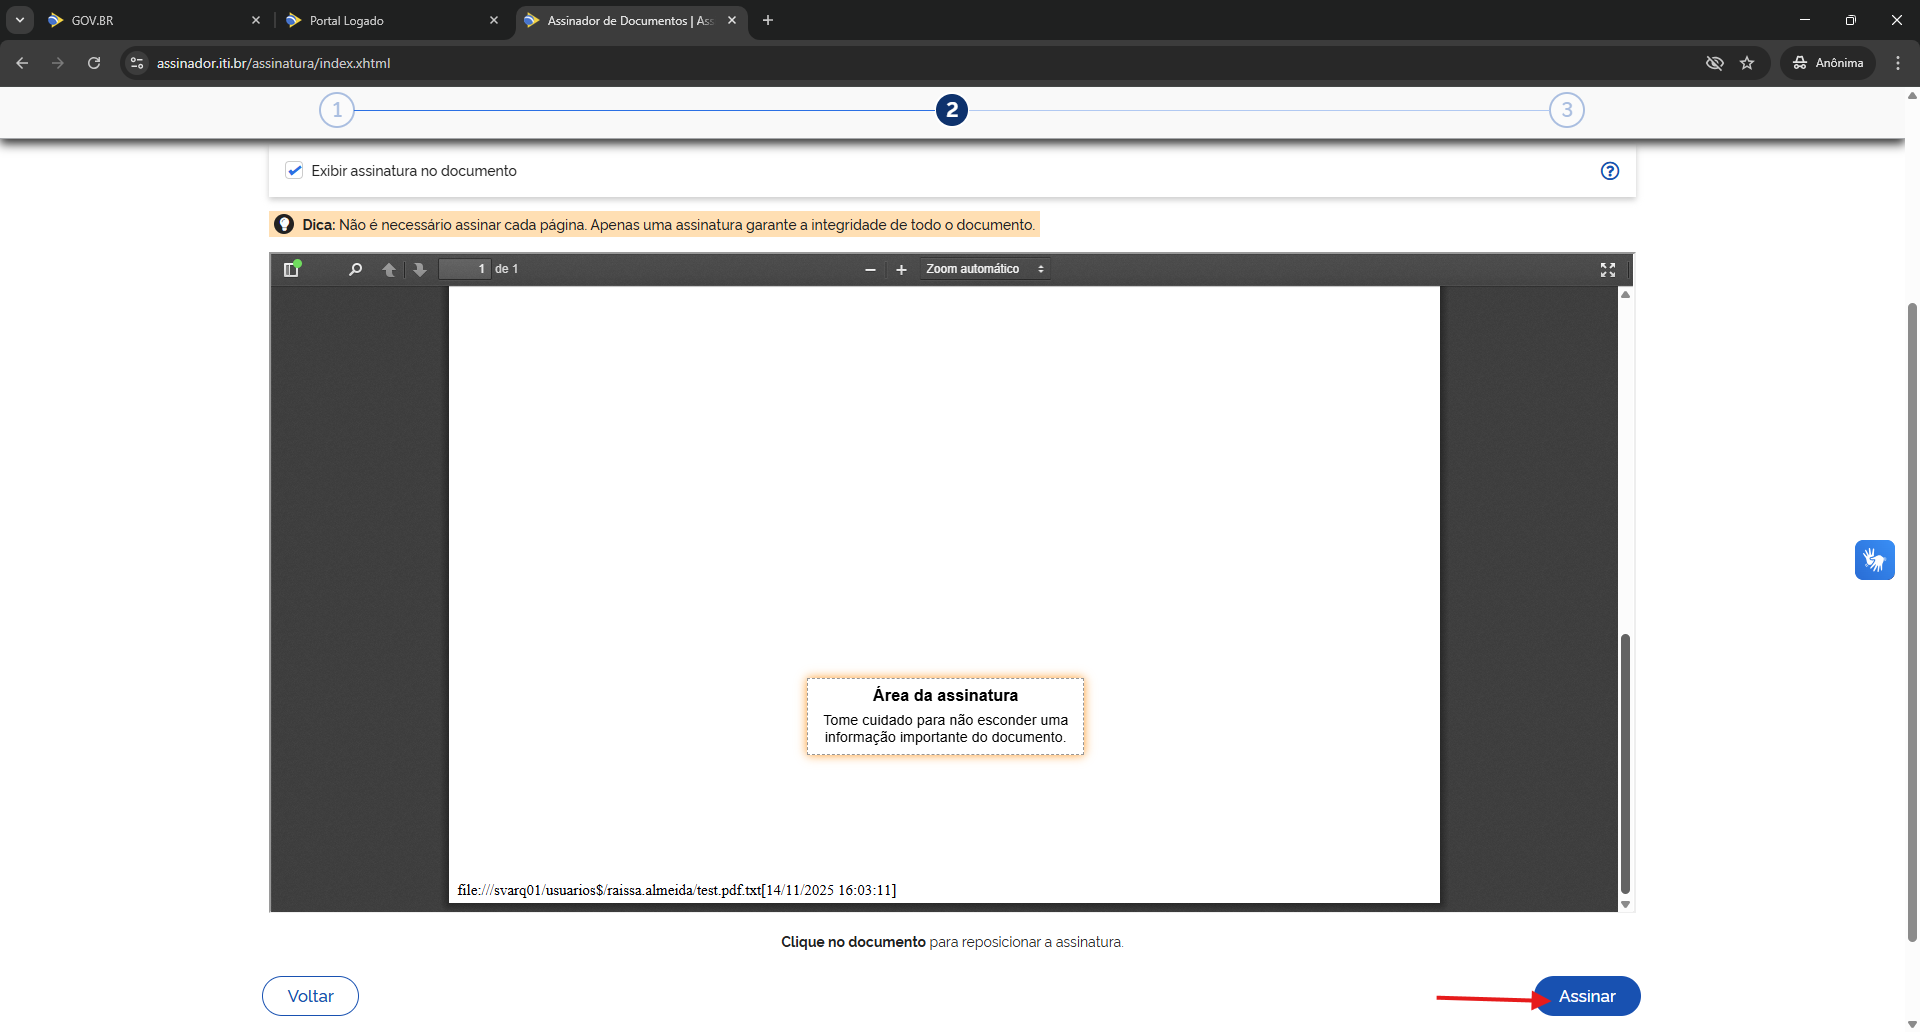Open the VLibras accessibility widget

click(x=1874, y=560)
